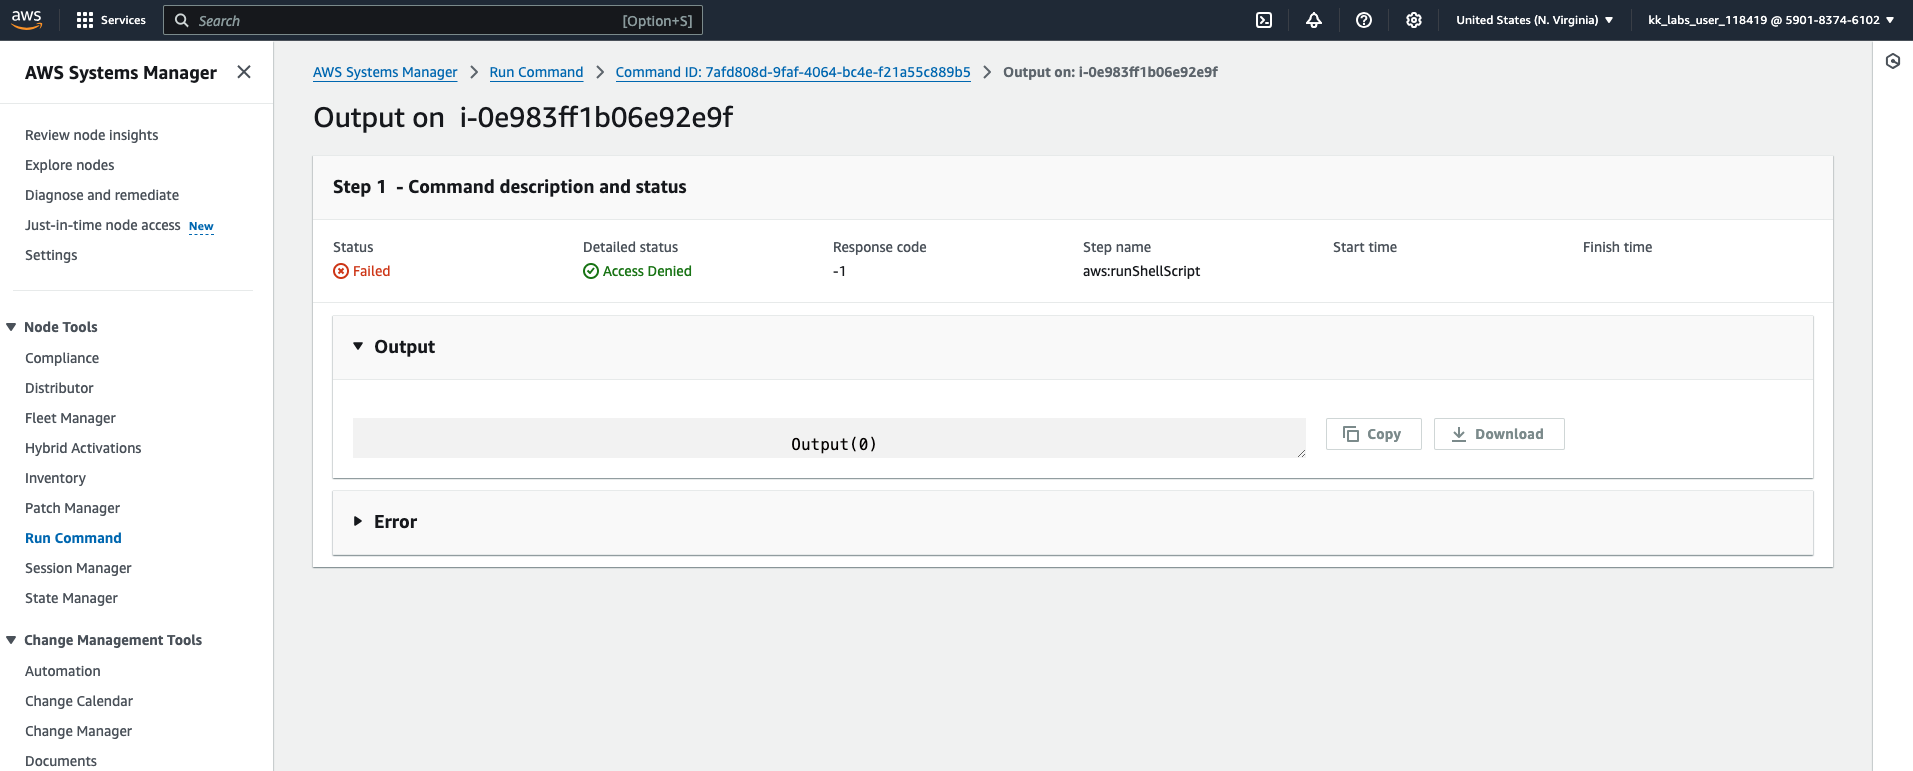The image size is (1913, 771).
Task: Open the Command ID breadcrumb link
Action: click(x=793, y=72)
